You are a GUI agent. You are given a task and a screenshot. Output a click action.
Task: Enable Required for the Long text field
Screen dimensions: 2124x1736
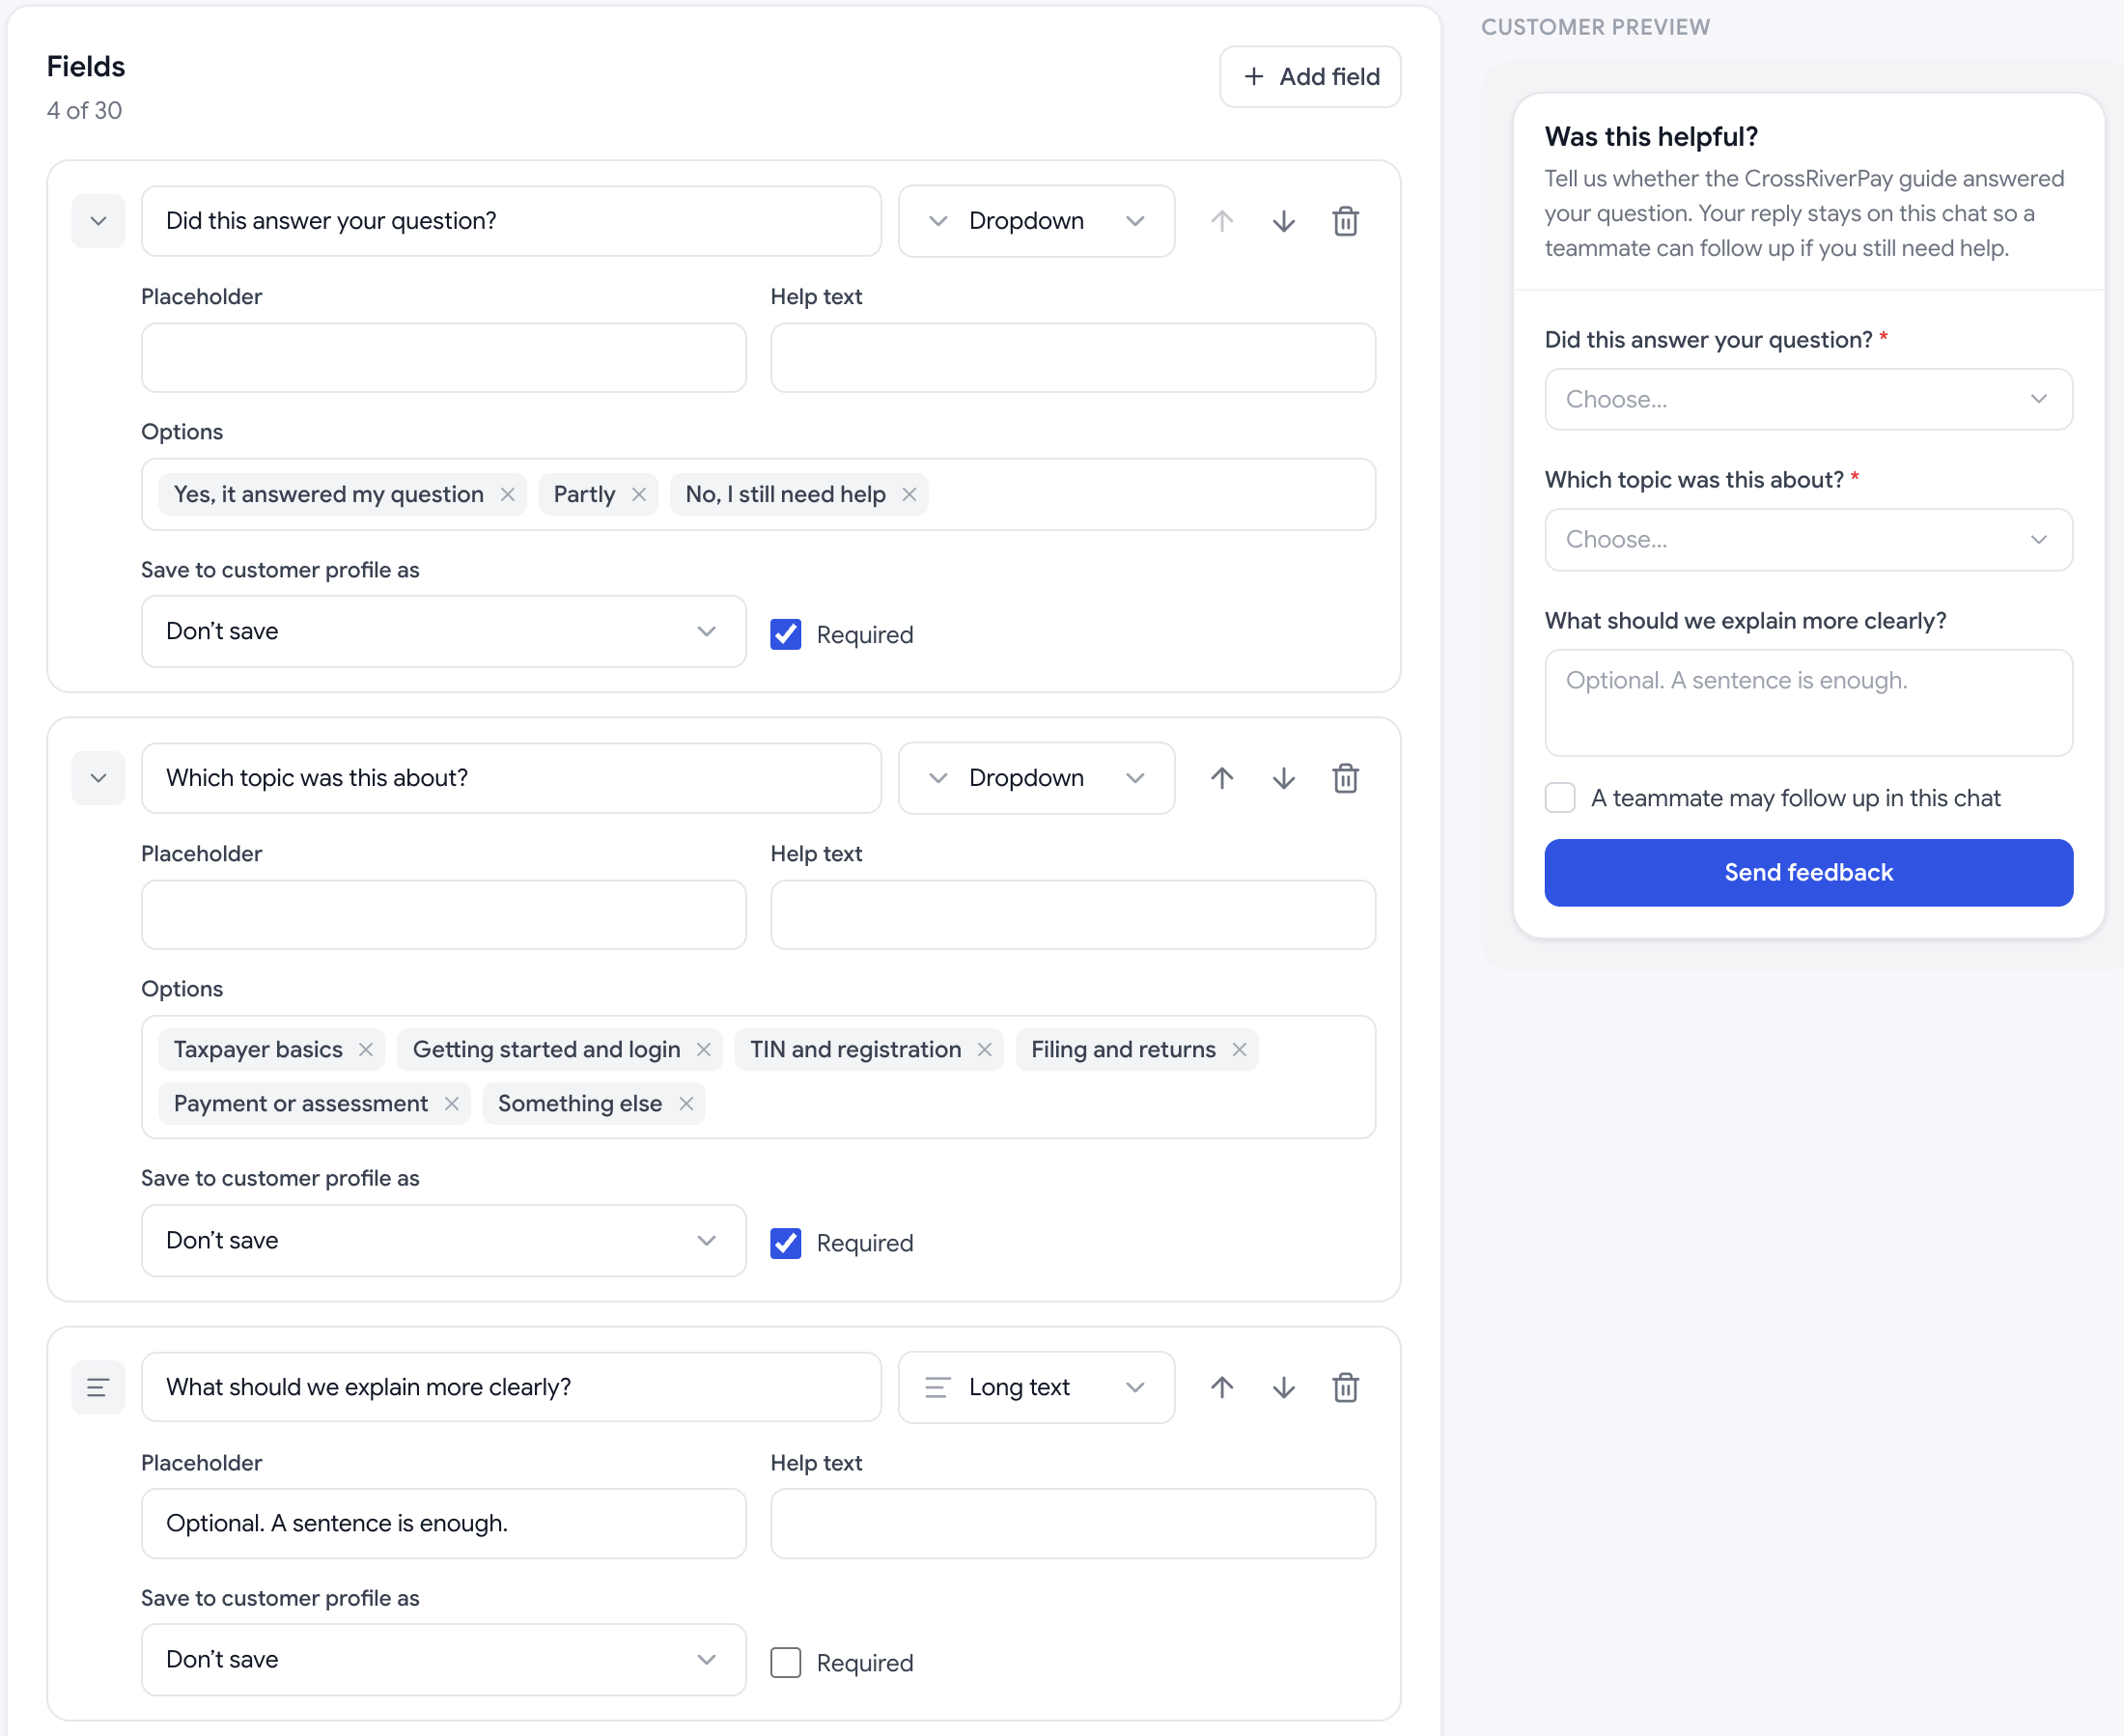(x=785, y=1662)
